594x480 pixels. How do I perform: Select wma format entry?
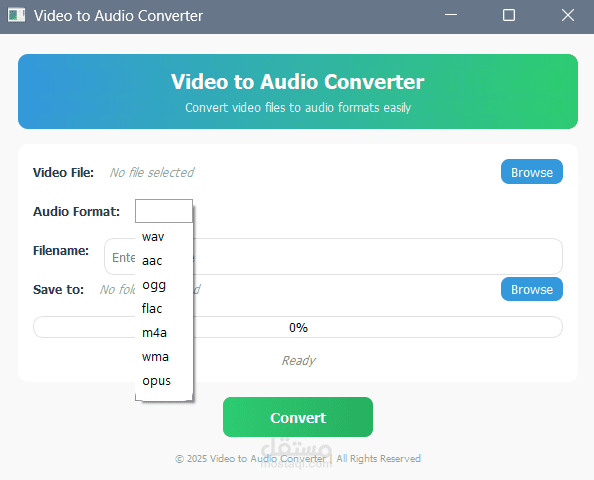click(164, 357)
